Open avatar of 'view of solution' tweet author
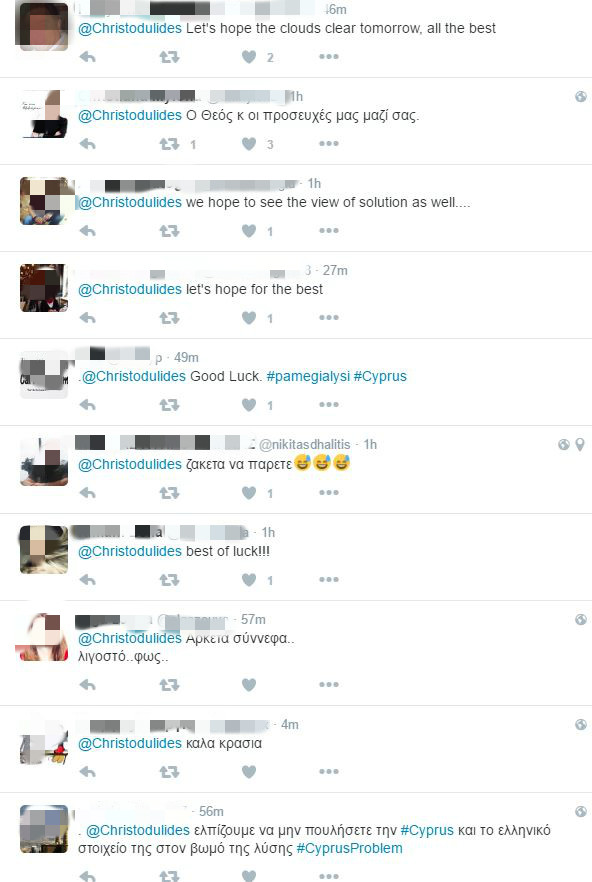592x882 pixels. coord(44,201)
